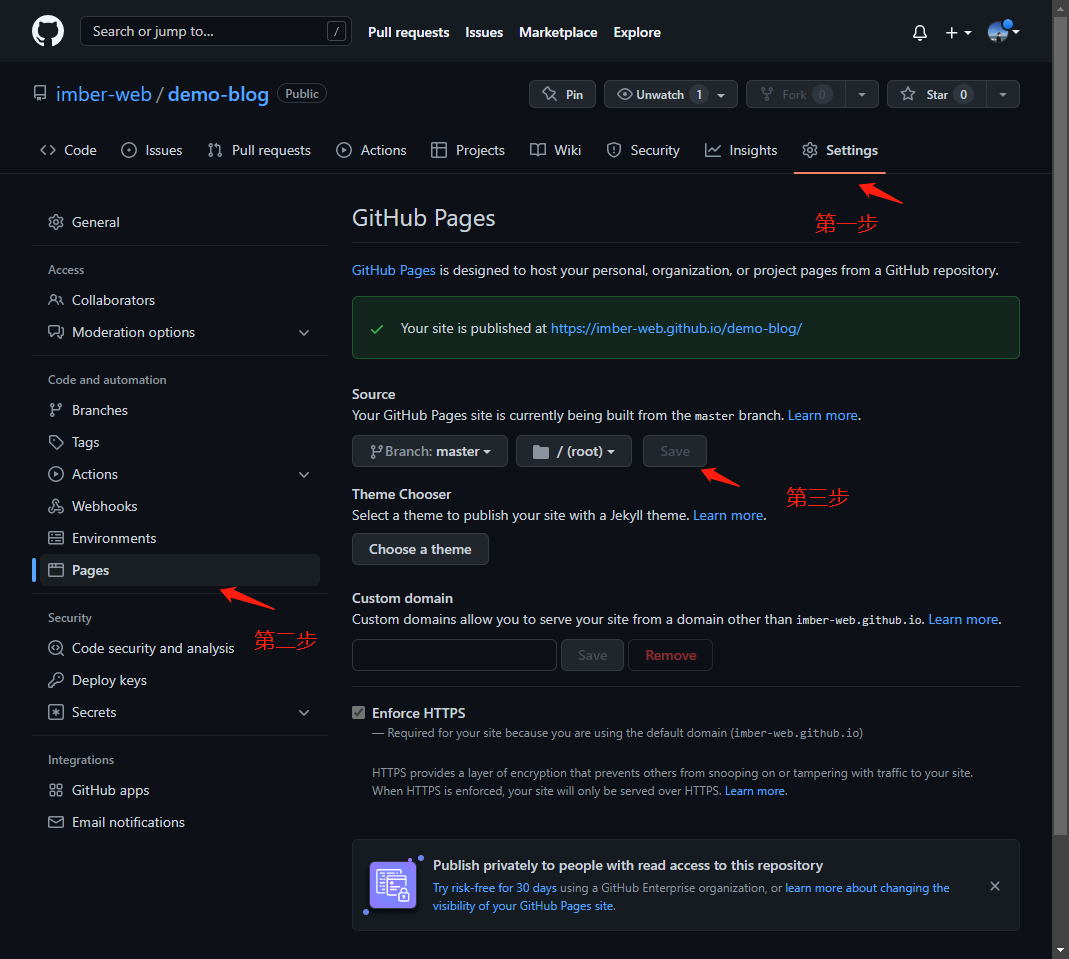
Task: Click the Fork button
Action: pyautogui.click(x=796, y=94)
